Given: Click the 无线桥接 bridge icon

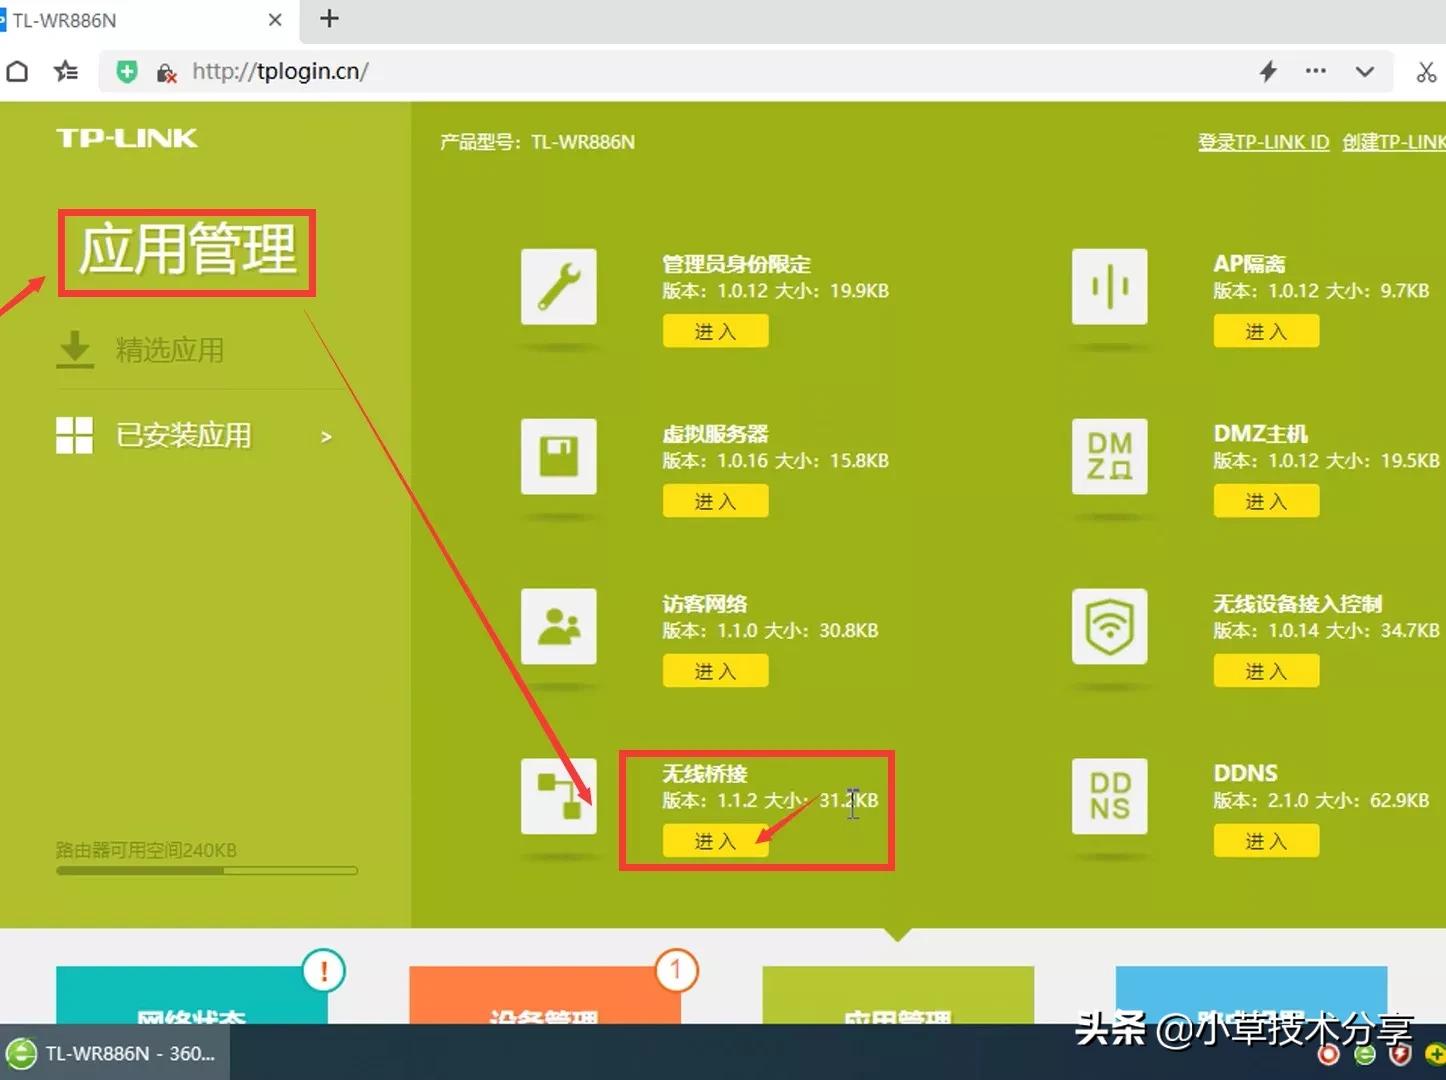Looking at the screenshot, I should pos(558,797).
